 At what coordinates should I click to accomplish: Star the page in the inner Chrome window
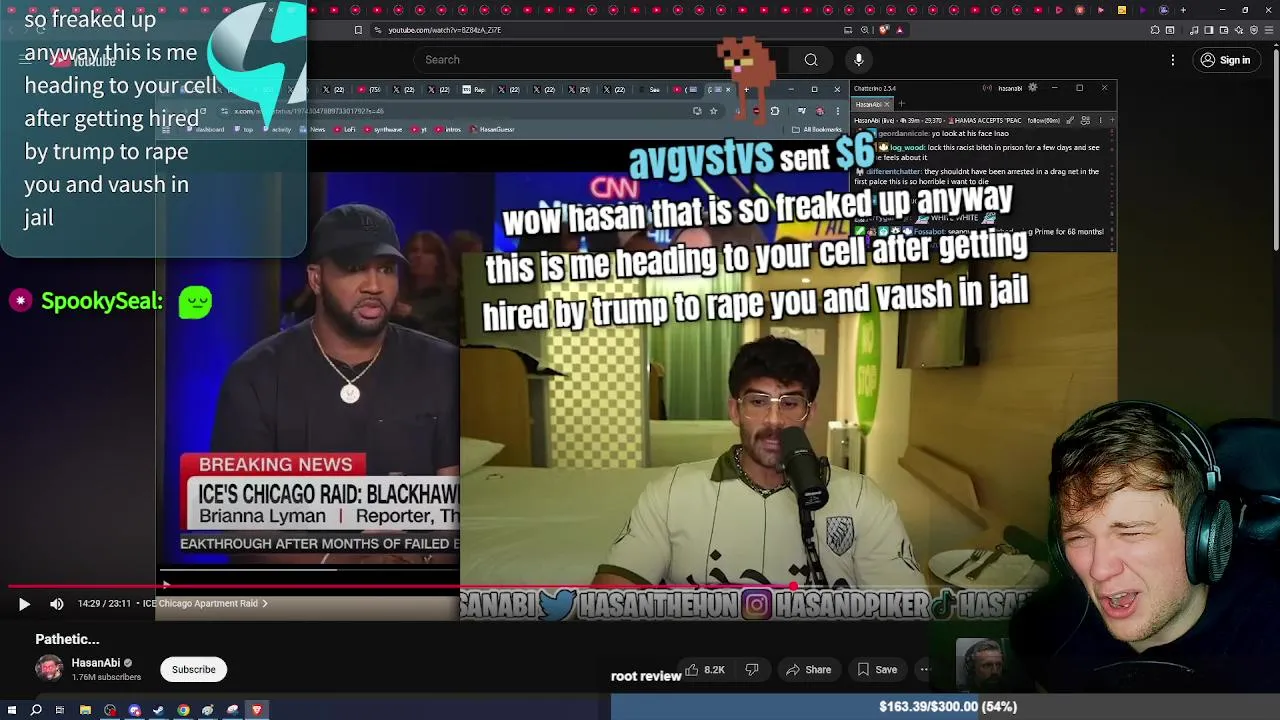(713, 111)
